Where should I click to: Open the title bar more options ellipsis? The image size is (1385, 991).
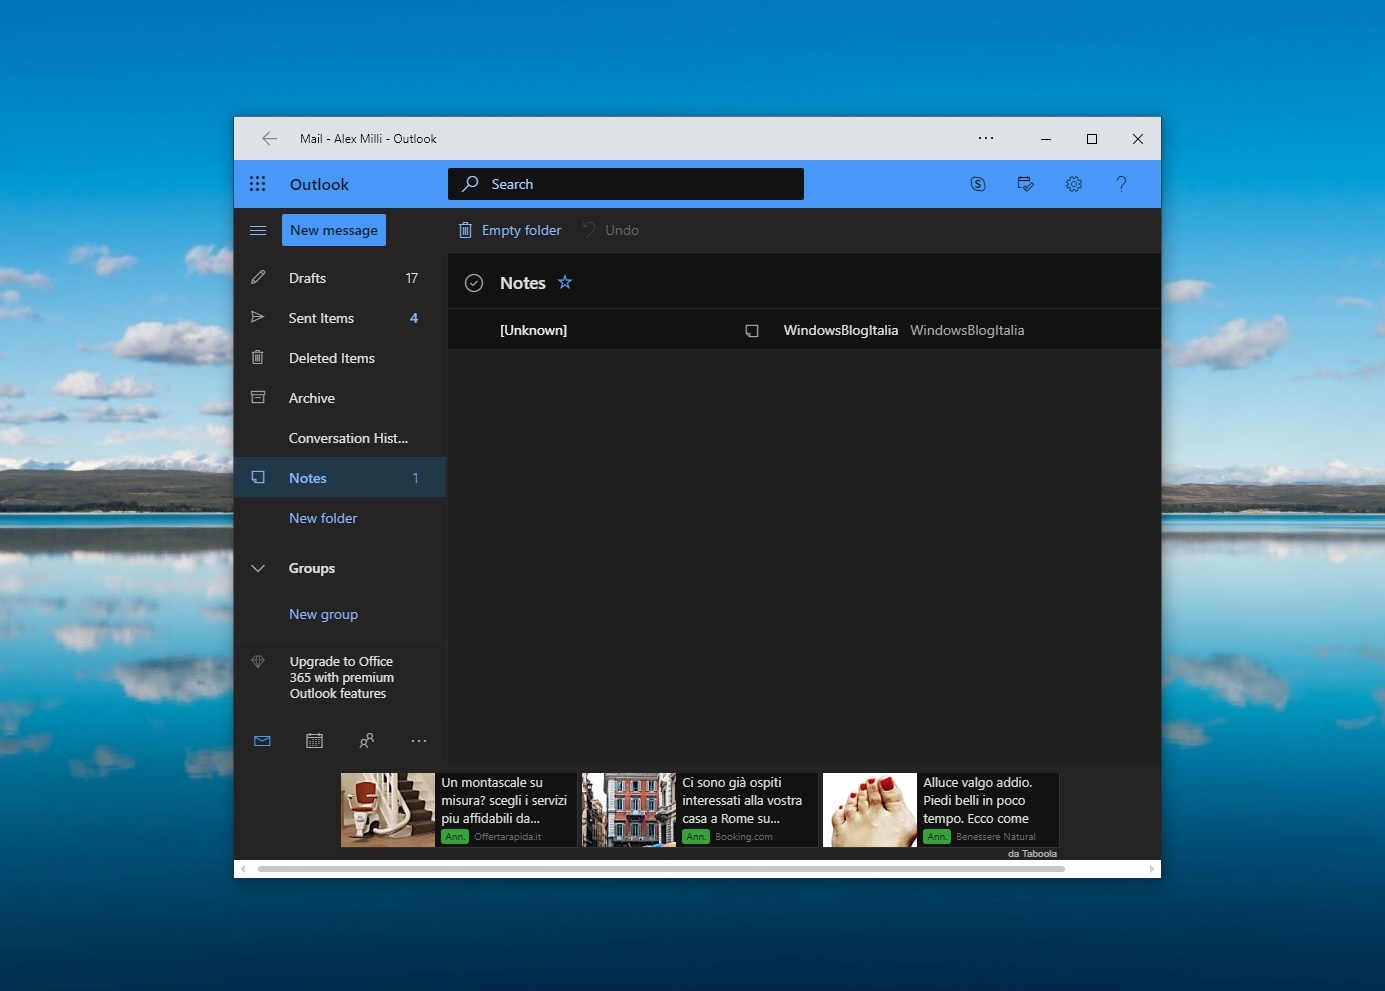coord(986,138)
